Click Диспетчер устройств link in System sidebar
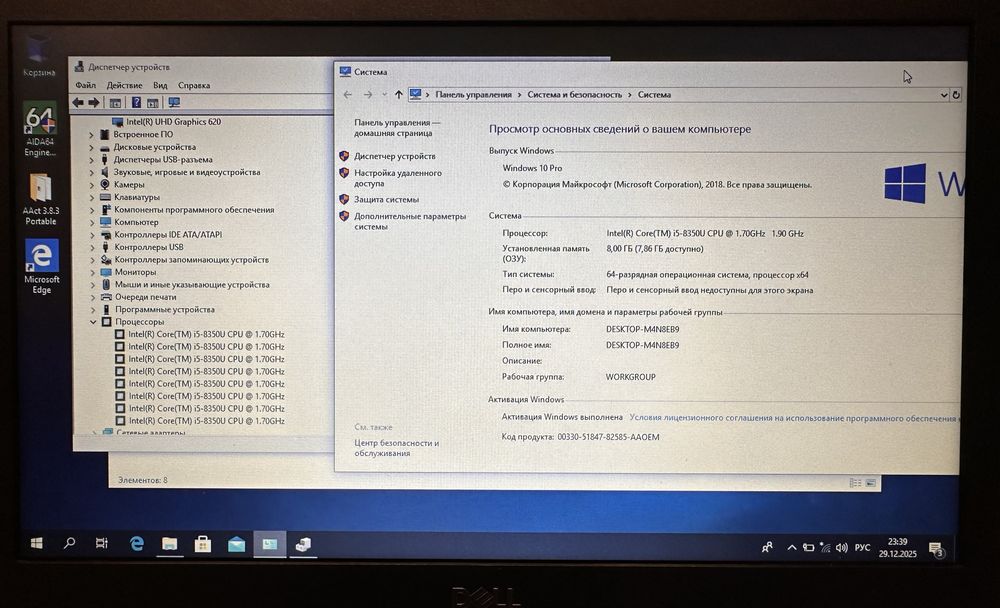Image resolution: width=1000 pixels, height=608 pixels. point(395,156)
